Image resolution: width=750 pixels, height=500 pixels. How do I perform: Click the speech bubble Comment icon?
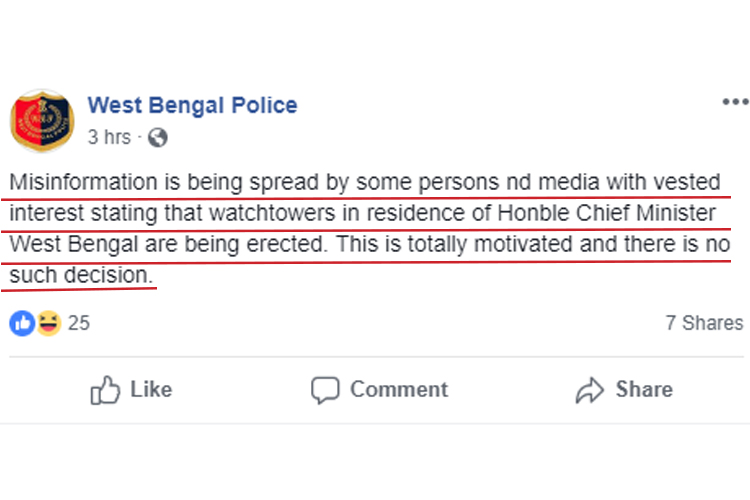(x=325, y=389)
